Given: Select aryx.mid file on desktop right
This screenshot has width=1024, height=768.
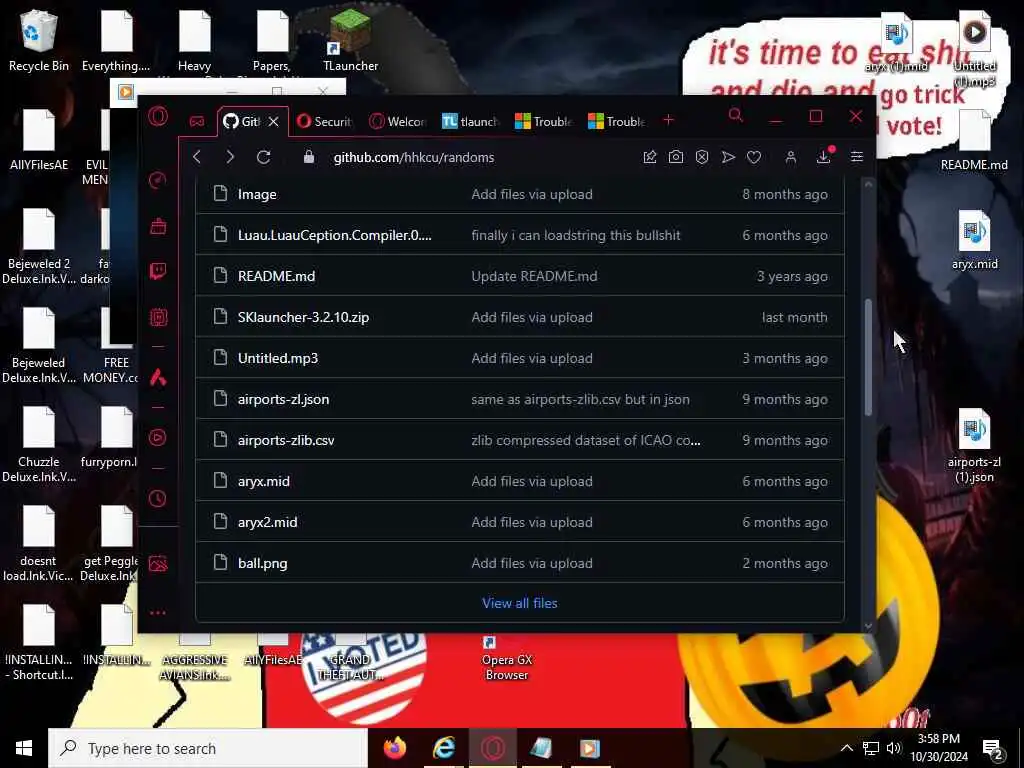Looking at the screenshot, I should 974,240.
